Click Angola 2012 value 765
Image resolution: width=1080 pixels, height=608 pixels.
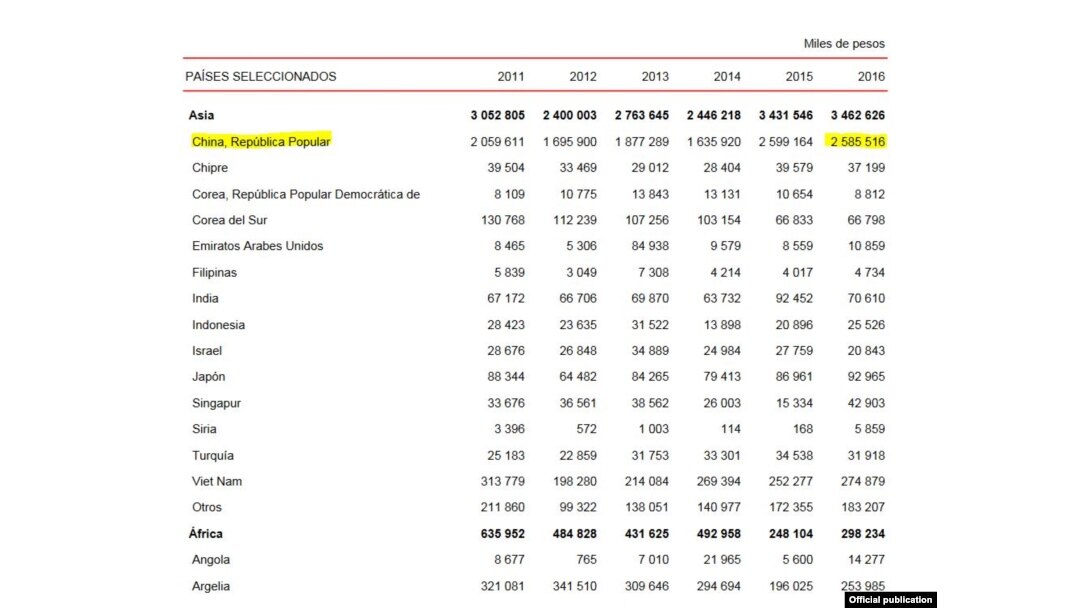pyautogui.click(x=586, y=560)
